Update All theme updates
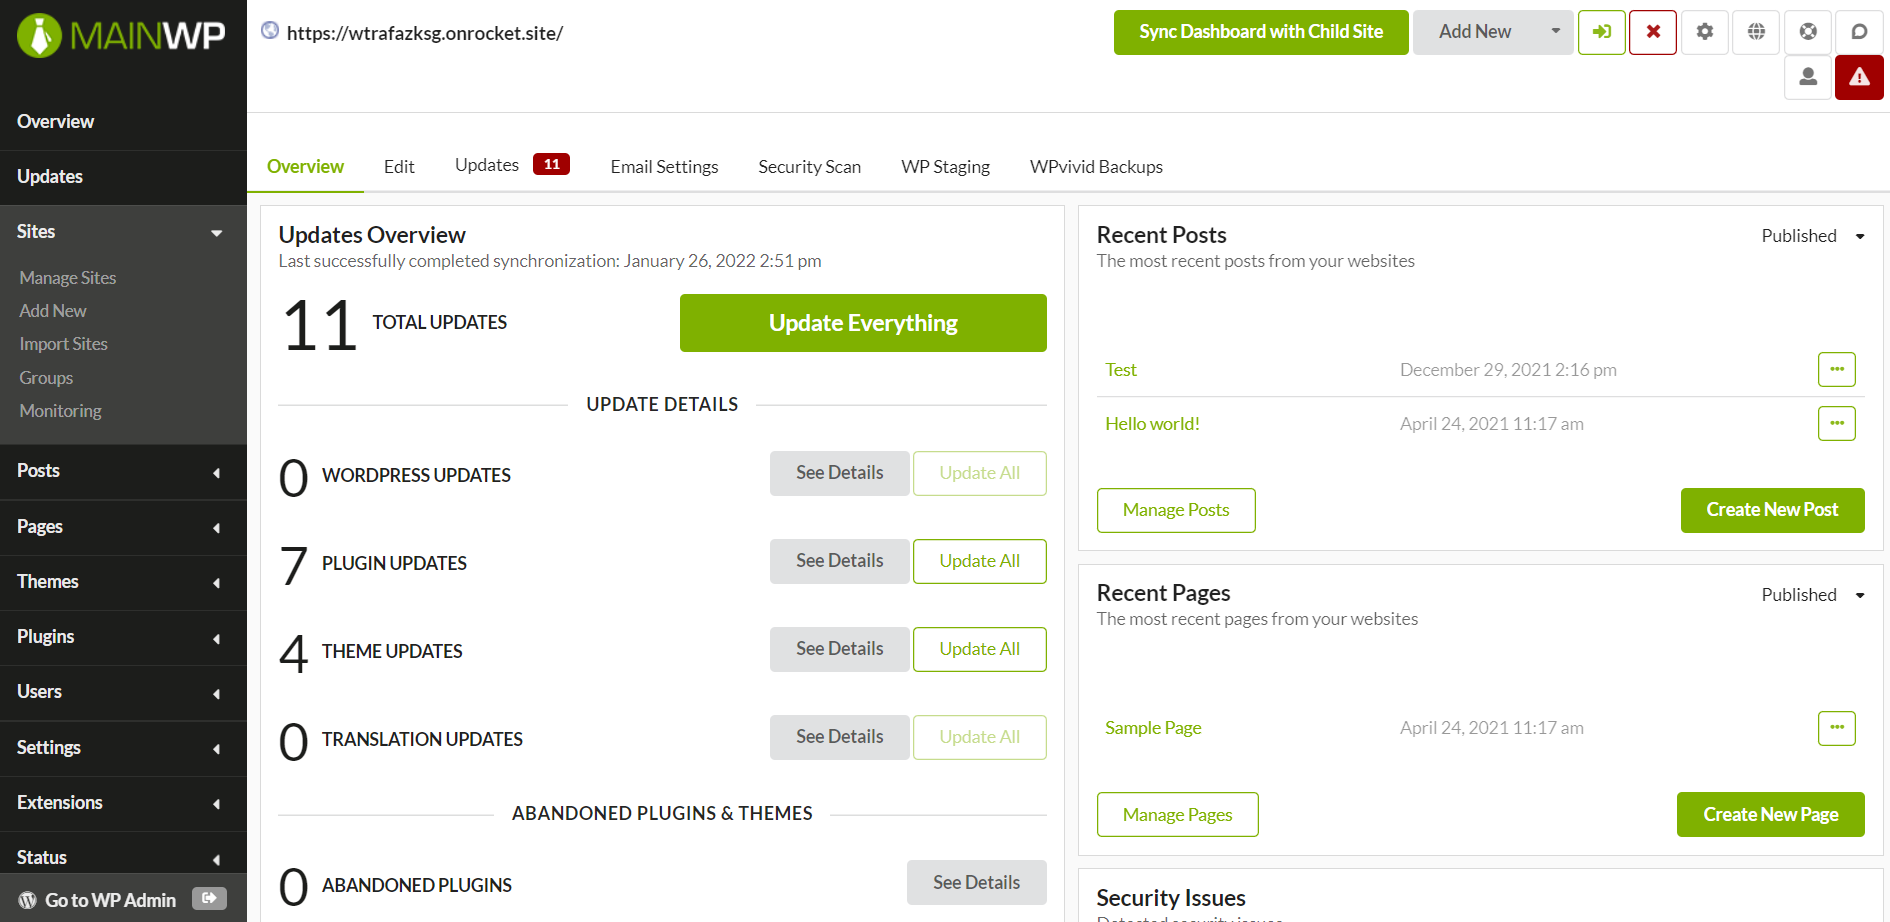1890x922 pixels. [979, 649]
